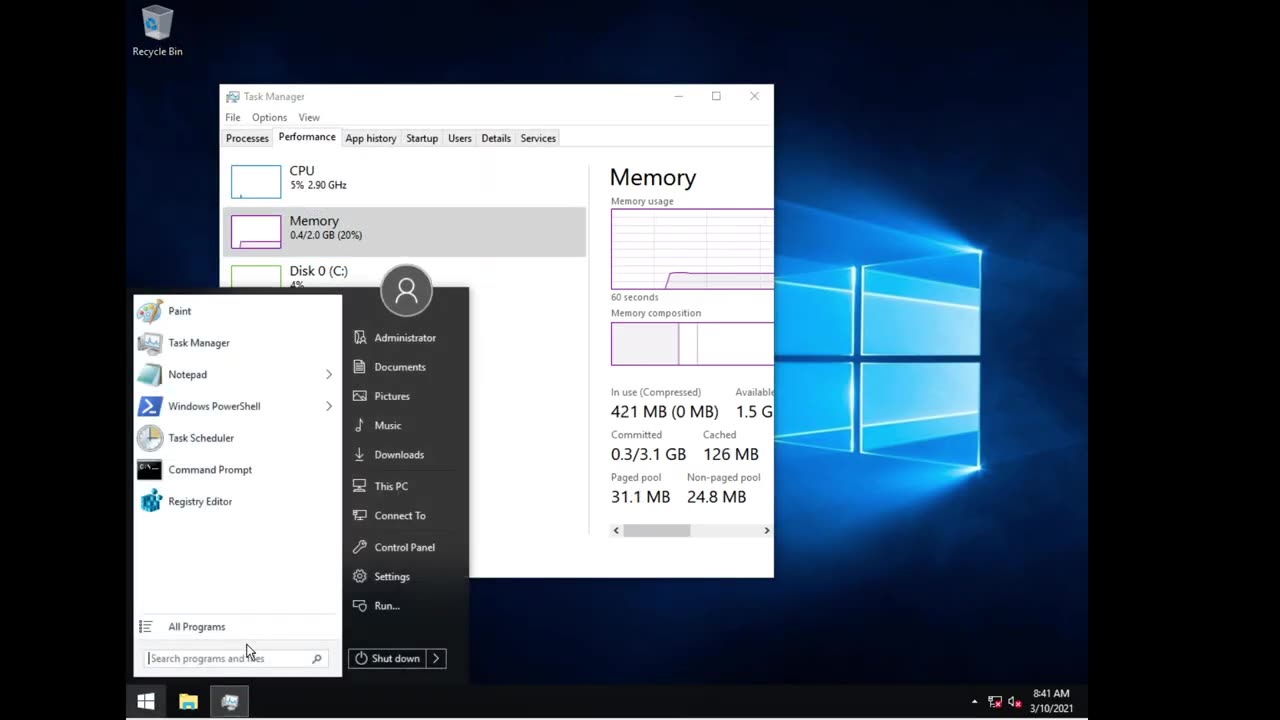Image resolution: width=1280 pixels, height=720 pixels.
Task: Open Task Scheduler clock icon
Action: 150,438
